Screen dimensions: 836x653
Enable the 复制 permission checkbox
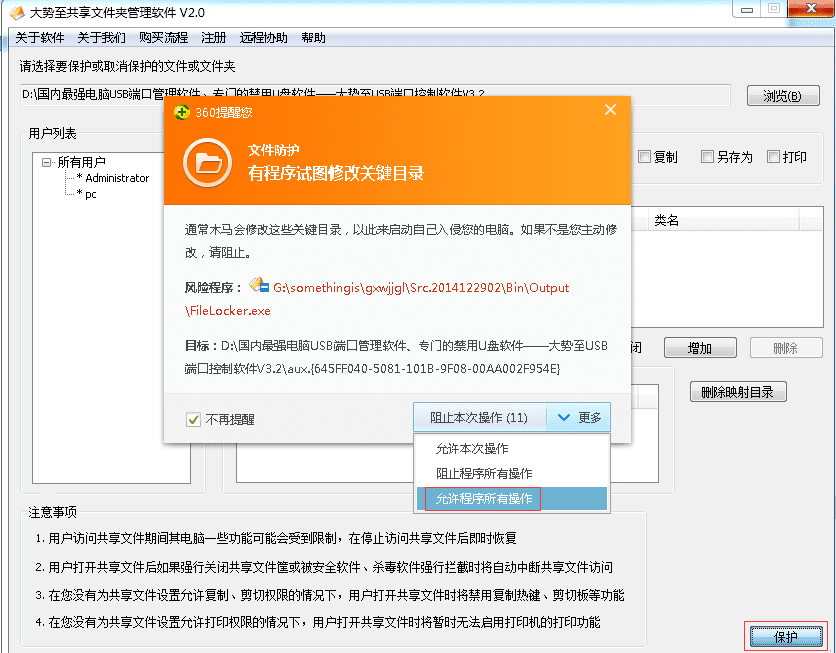point(644,156)
